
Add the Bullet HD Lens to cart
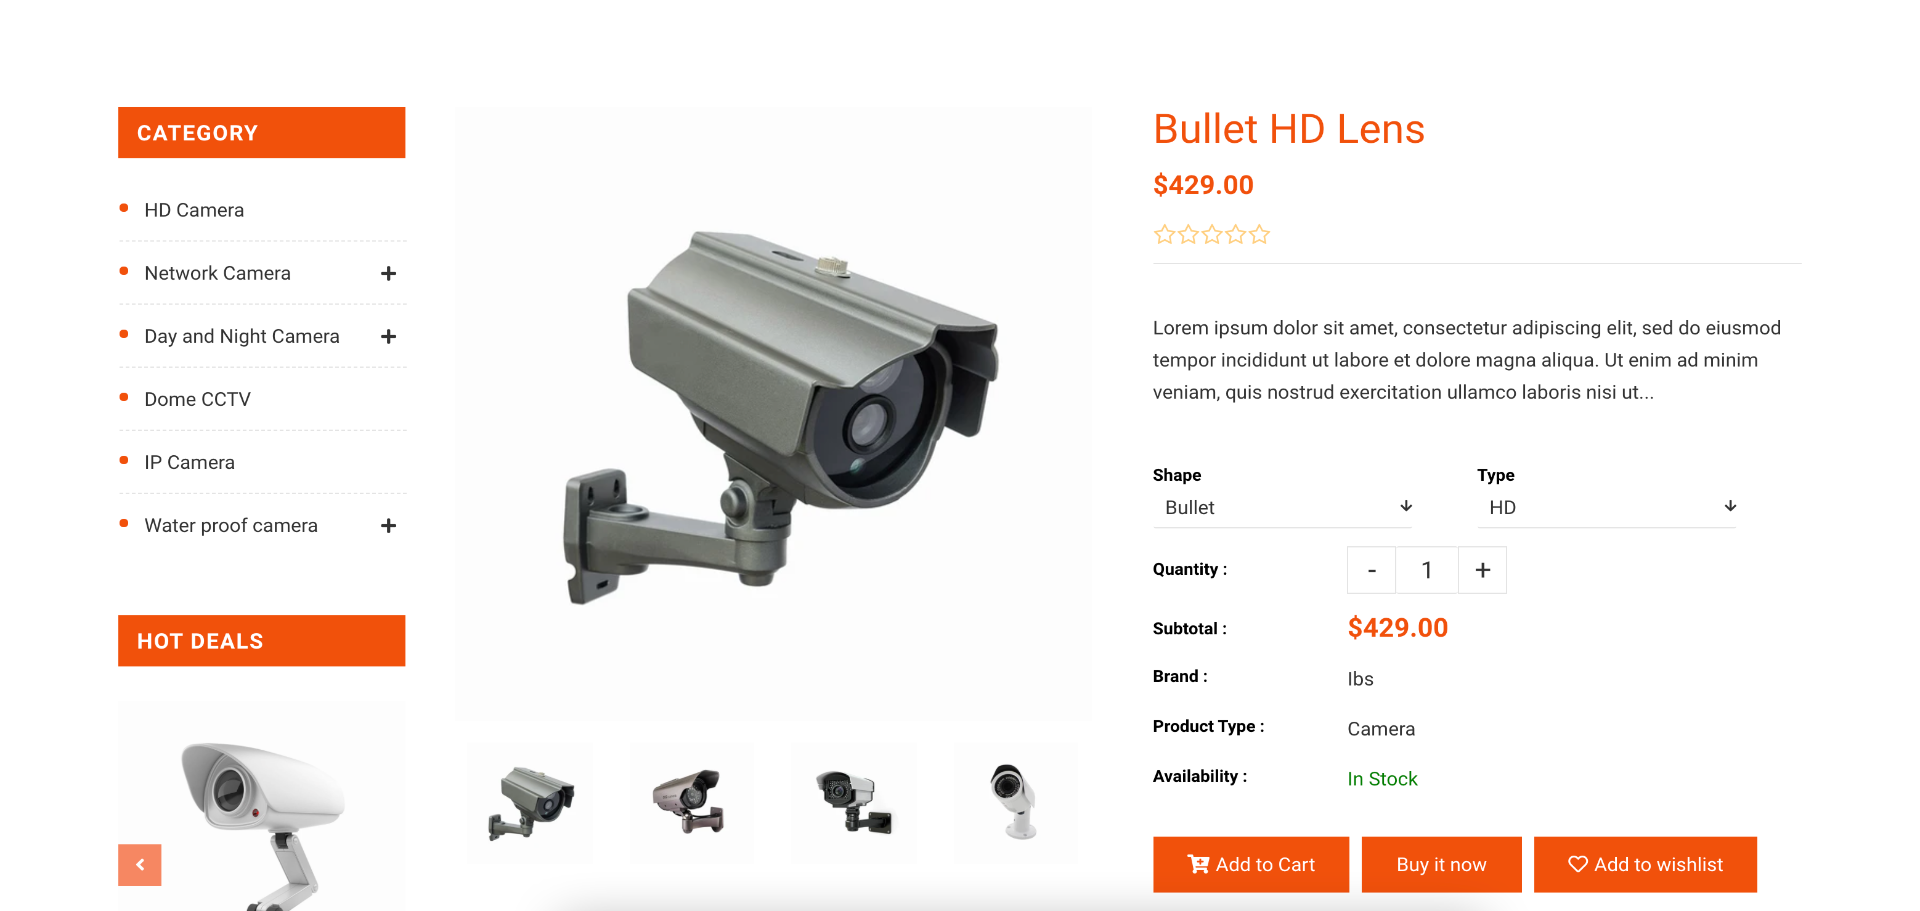1251,865
